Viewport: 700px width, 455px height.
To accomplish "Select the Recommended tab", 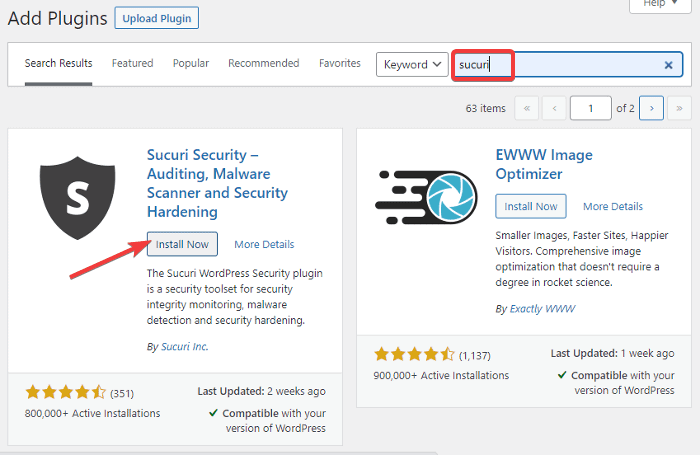I will (x=264, y=63).
